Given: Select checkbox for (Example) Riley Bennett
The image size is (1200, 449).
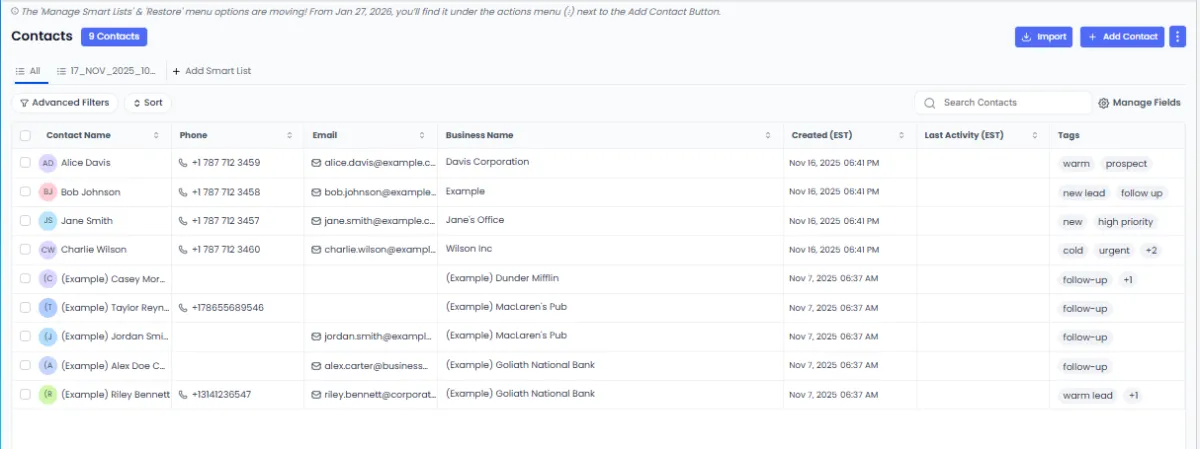Looking at the screenshot, I should click(25, 394).
